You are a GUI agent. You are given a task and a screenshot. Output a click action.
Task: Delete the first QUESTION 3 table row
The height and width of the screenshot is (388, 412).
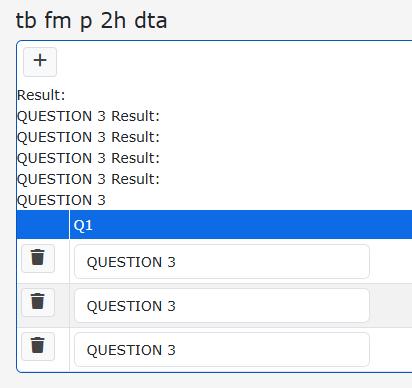pos(38,258)
